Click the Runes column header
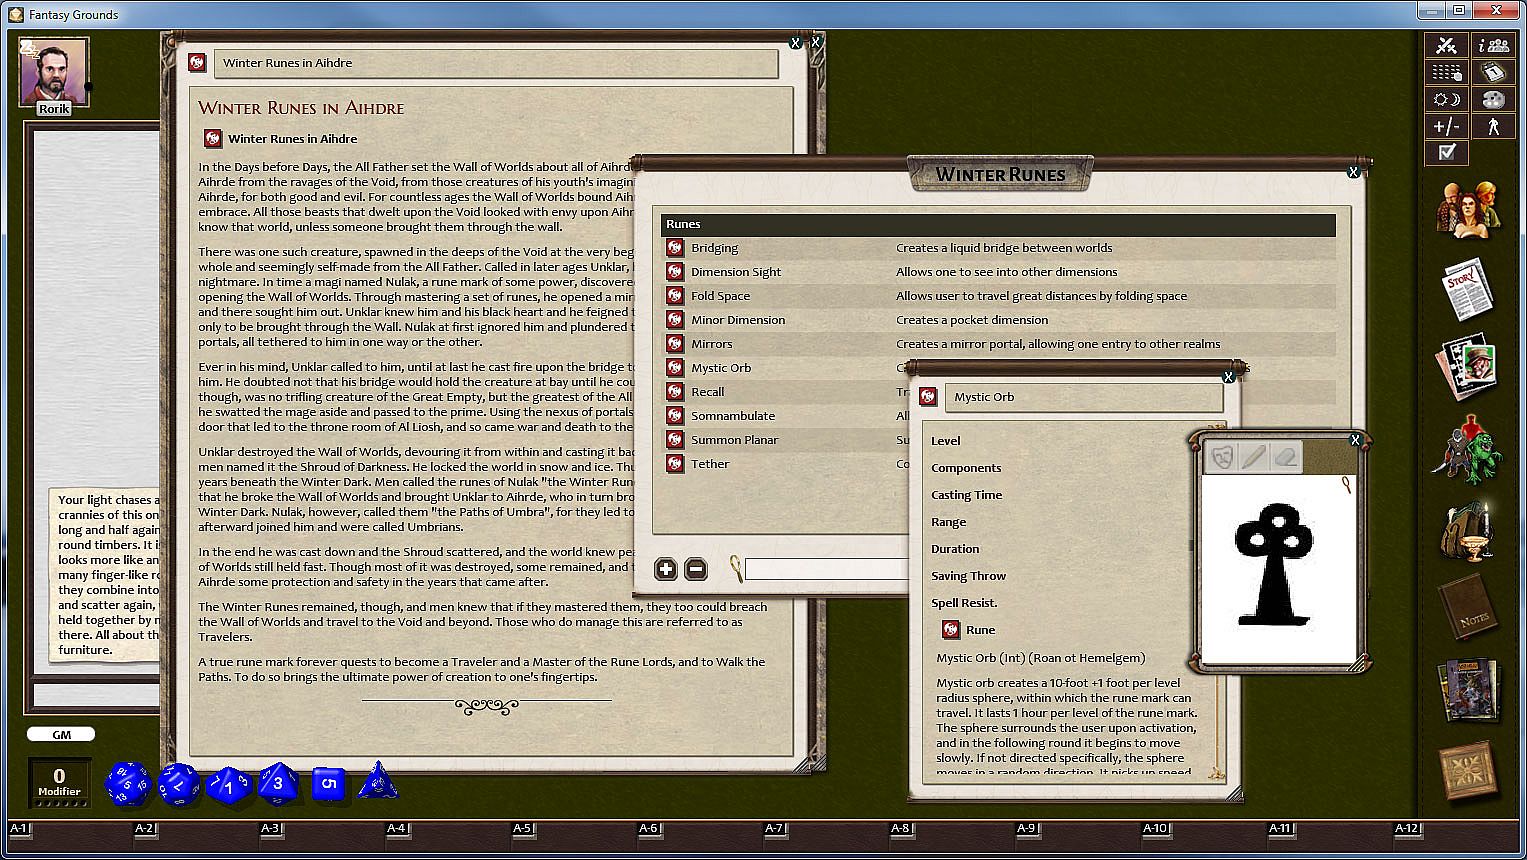Screen dimensions: 1527x860 point(998,224)
